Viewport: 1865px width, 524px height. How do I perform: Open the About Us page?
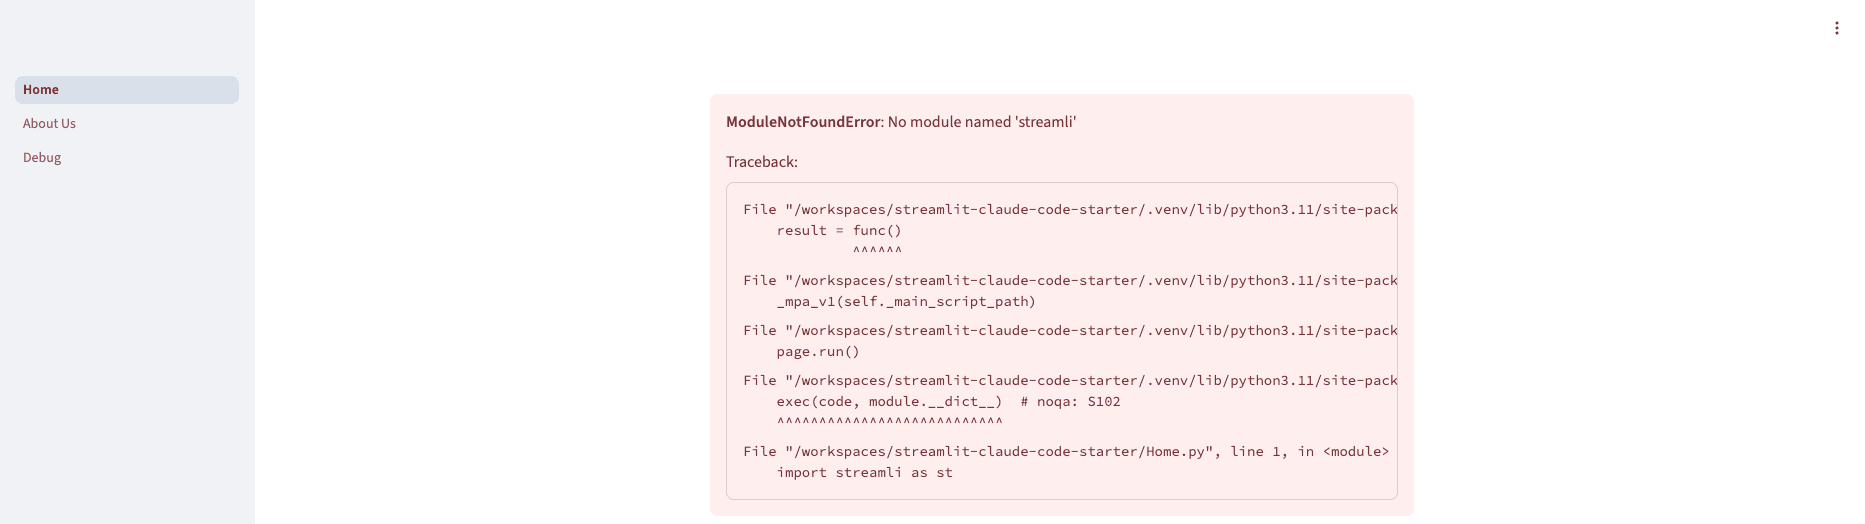[x=49, y=124]
